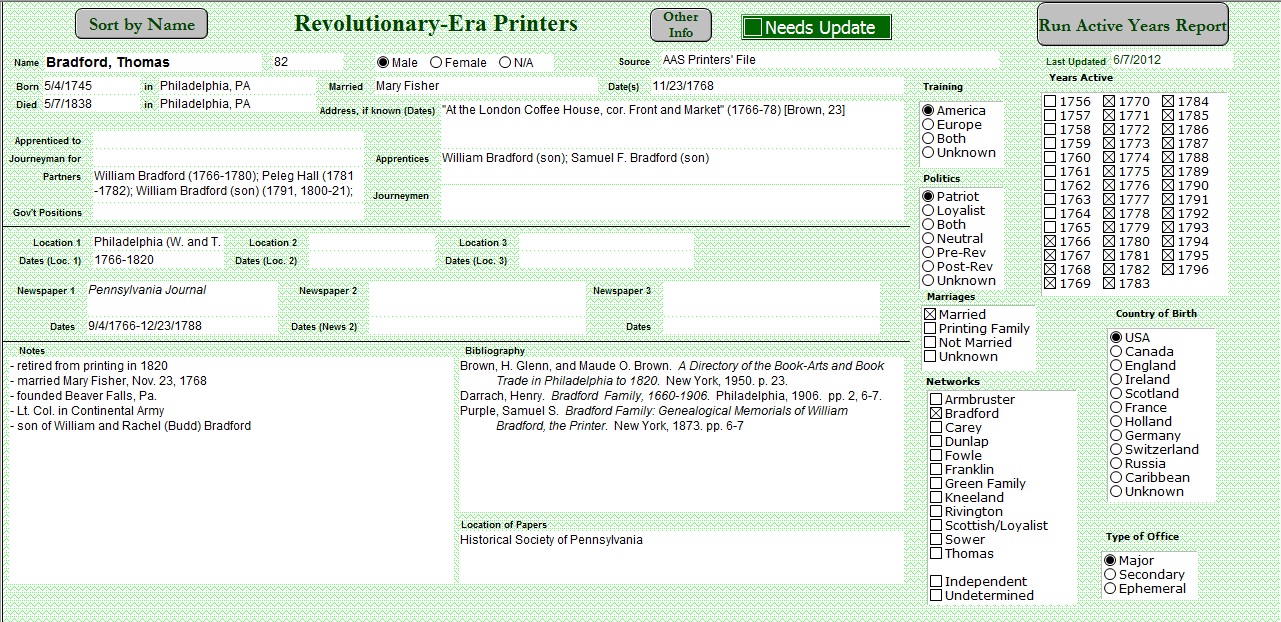The width and height of the screenshot is (1281, 622).
Task: Click the Apprenticed to input field
Action: coord(228,141)
